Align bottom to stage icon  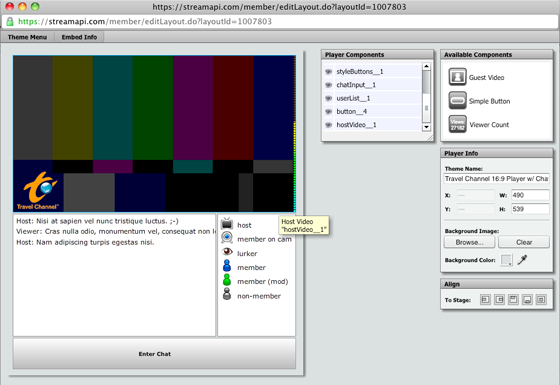(527, 300)
